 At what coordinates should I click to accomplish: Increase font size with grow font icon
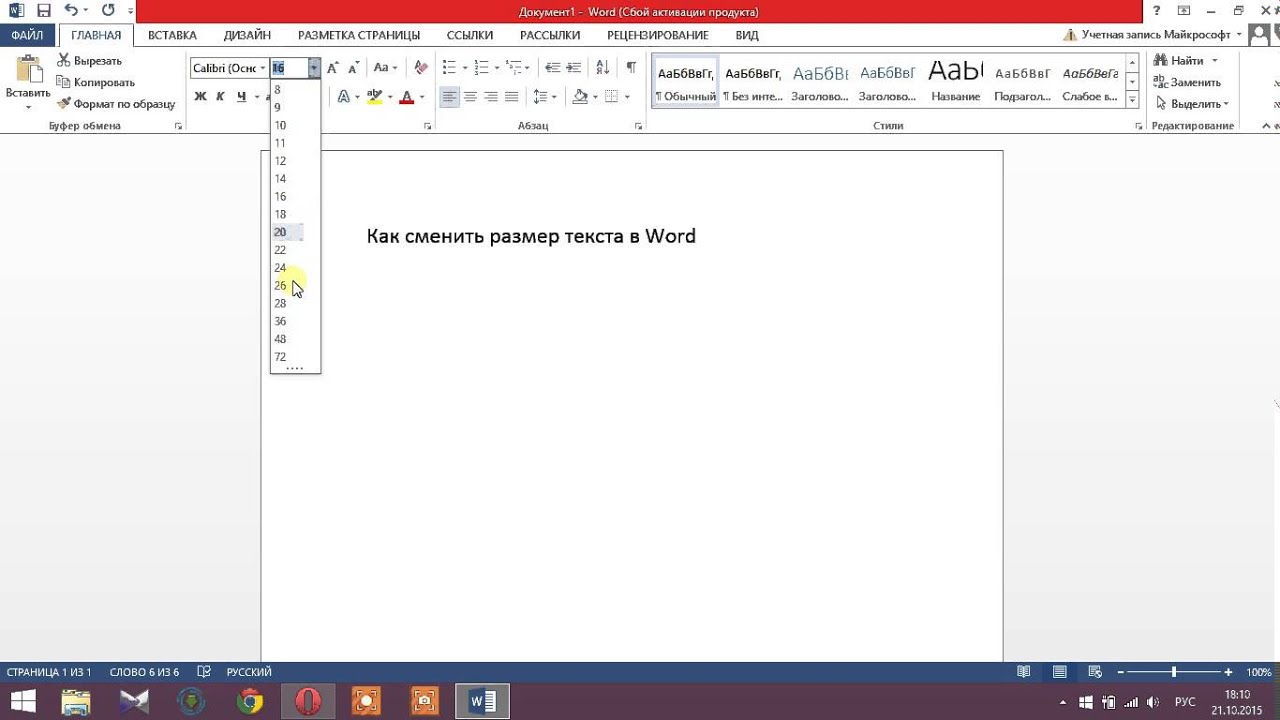click(x=333, y=68)
